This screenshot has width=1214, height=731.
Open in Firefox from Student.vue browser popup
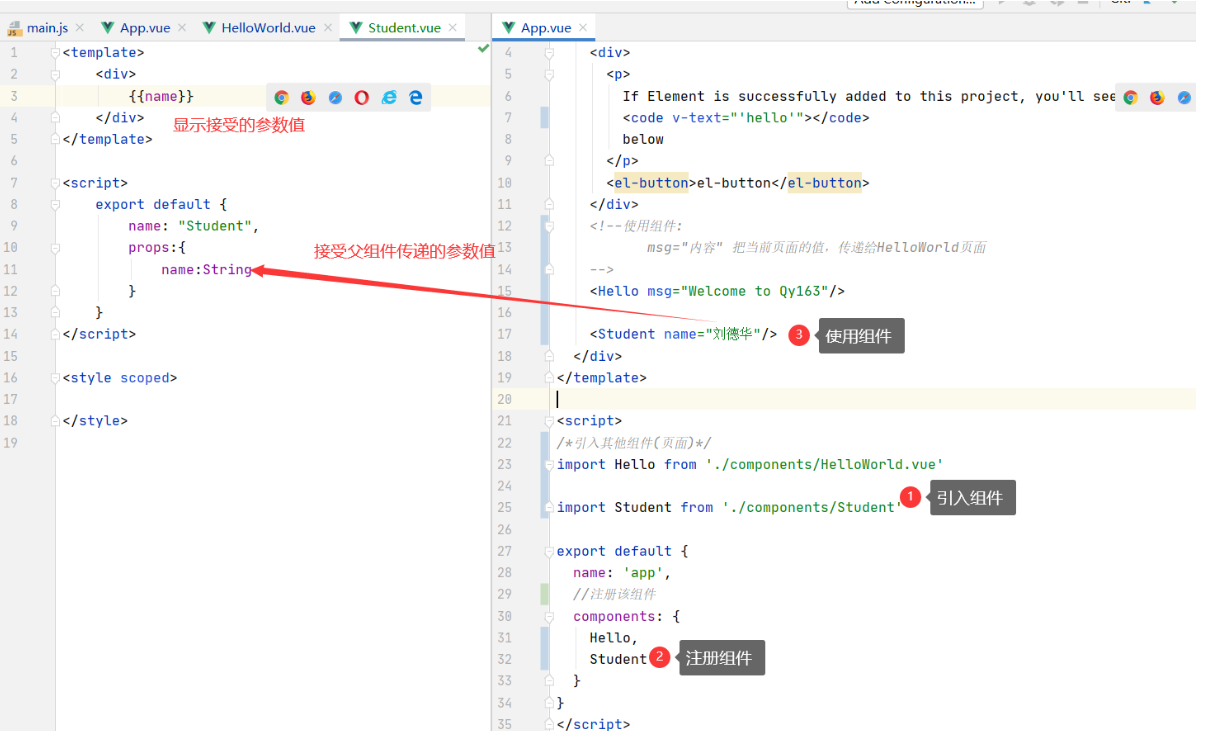click(308, 97)
